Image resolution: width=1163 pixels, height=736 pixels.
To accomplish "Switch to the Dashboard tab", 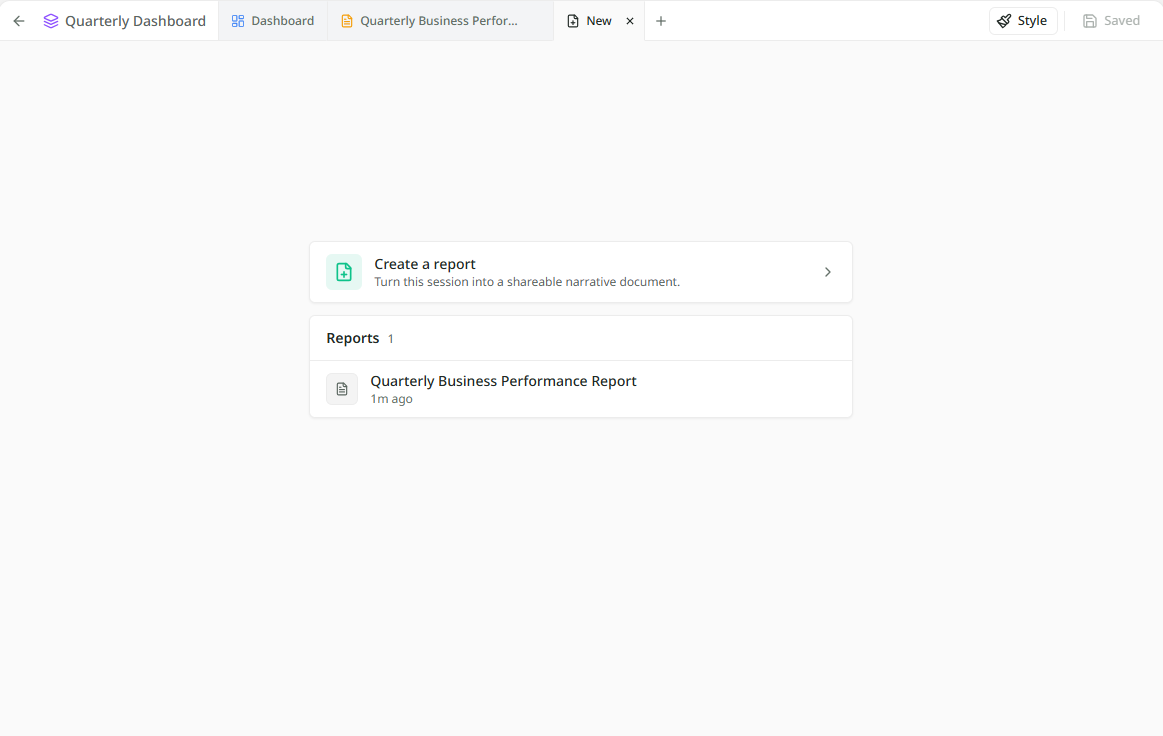I will click(x=273, y=21).
